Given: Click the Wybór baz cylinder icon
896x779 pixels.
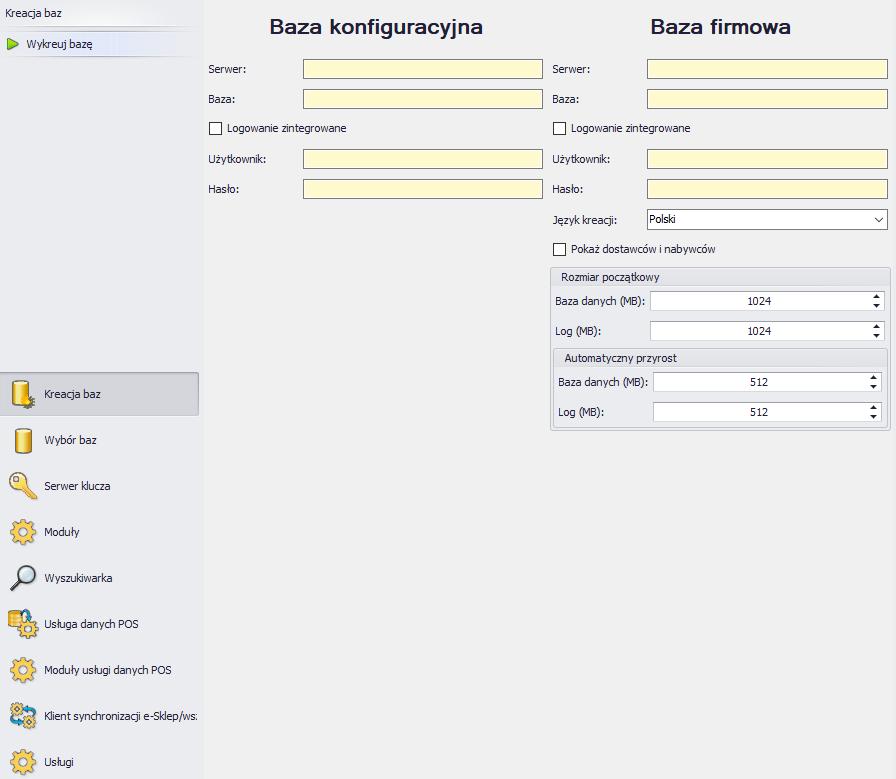Looking at the screenshot, I should 23,441.
